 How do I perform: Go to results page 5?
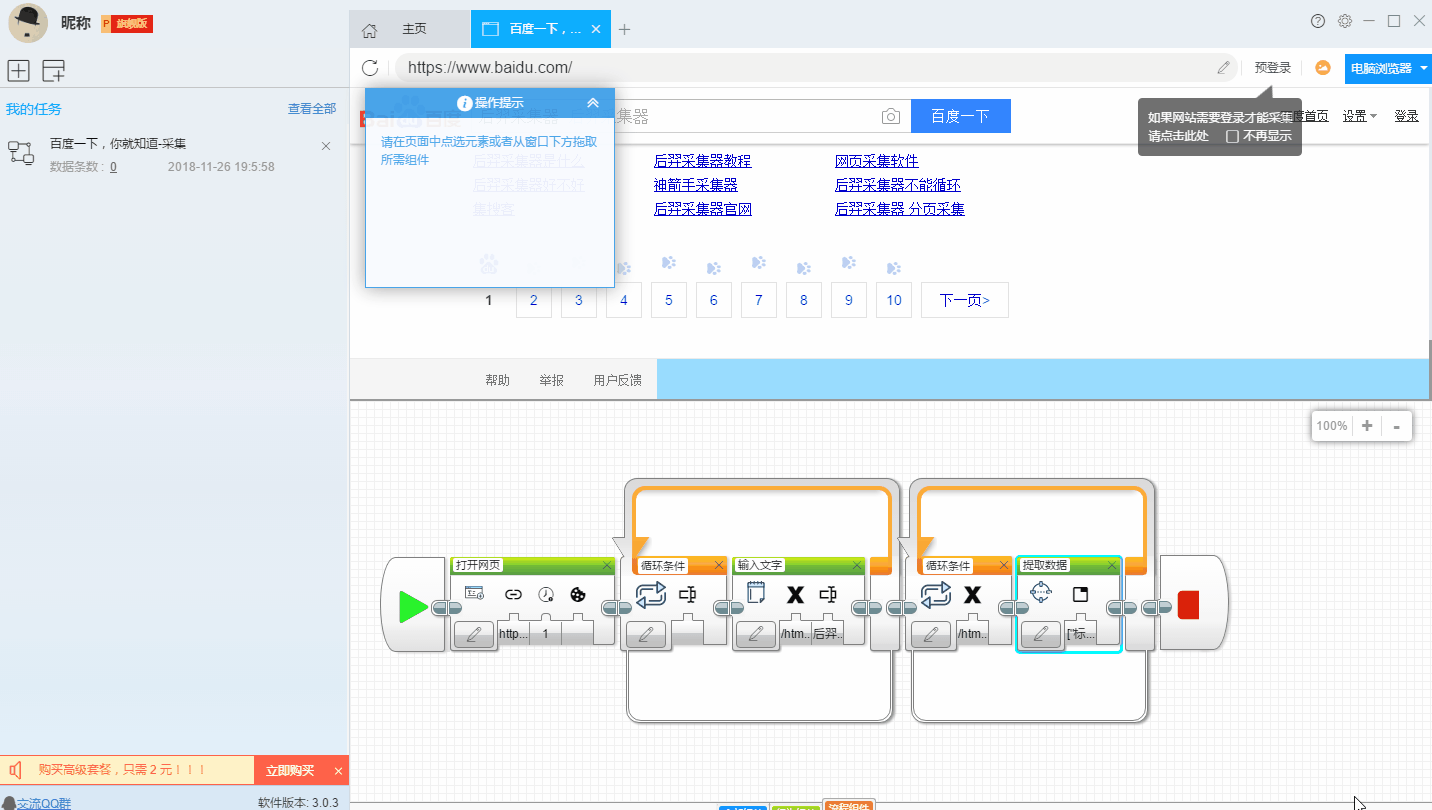click(x=669, y=300)
